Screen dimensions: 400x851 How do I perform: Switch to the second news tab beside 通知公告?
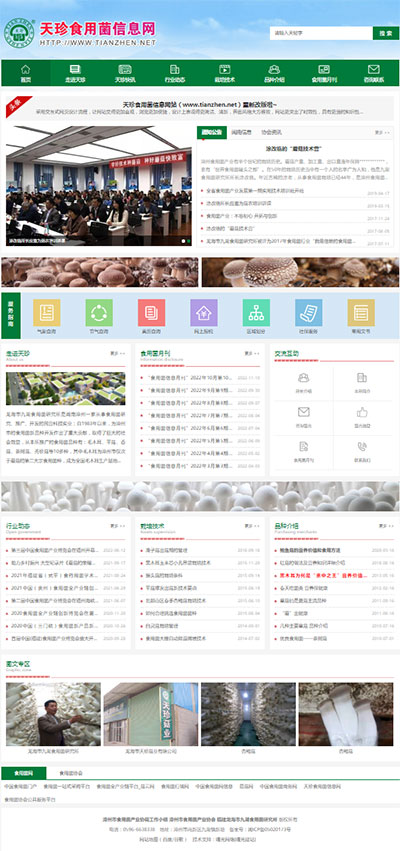pos(242,132)
